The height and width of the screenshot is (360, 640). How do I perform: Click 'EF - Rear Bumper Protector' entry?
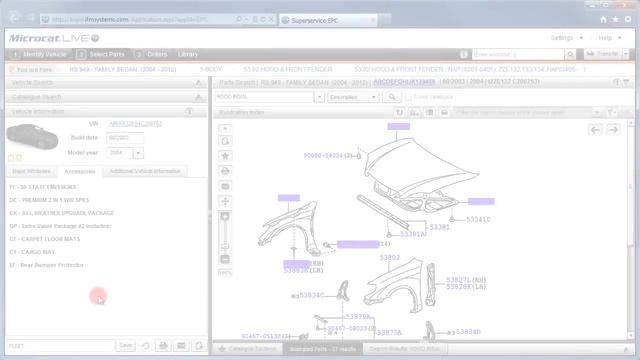tap(47, 265)
